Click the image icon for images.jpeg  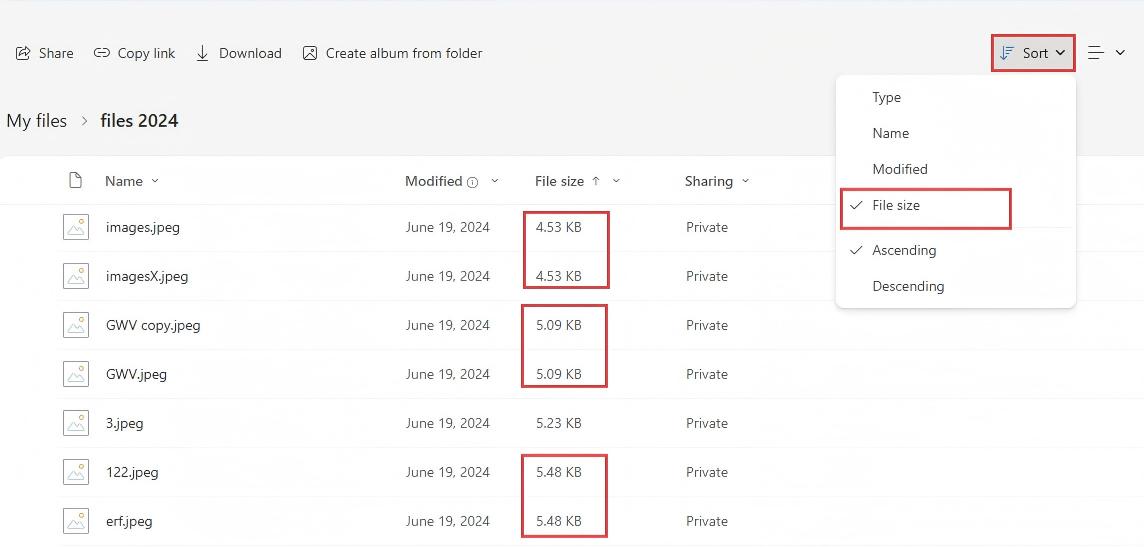click(76, 227)
